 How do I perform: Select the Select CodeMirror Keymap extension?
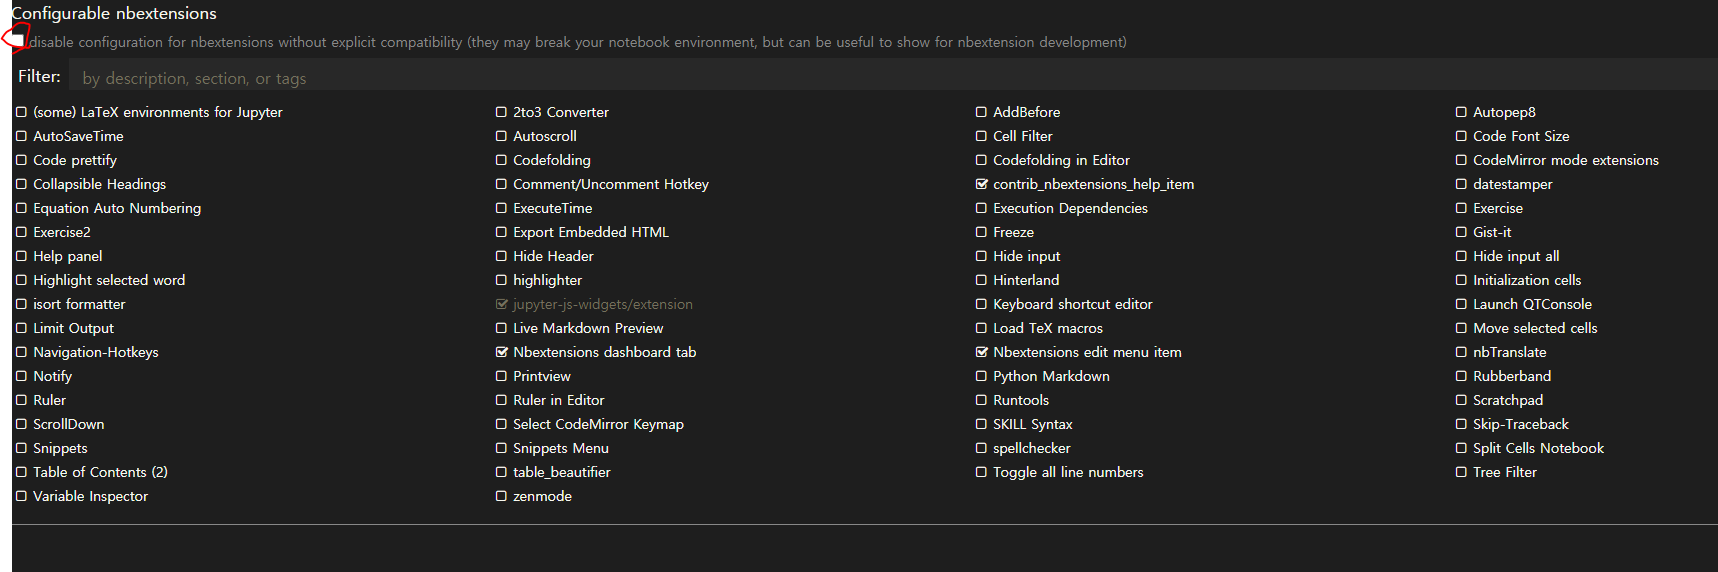tap(599, 424)
